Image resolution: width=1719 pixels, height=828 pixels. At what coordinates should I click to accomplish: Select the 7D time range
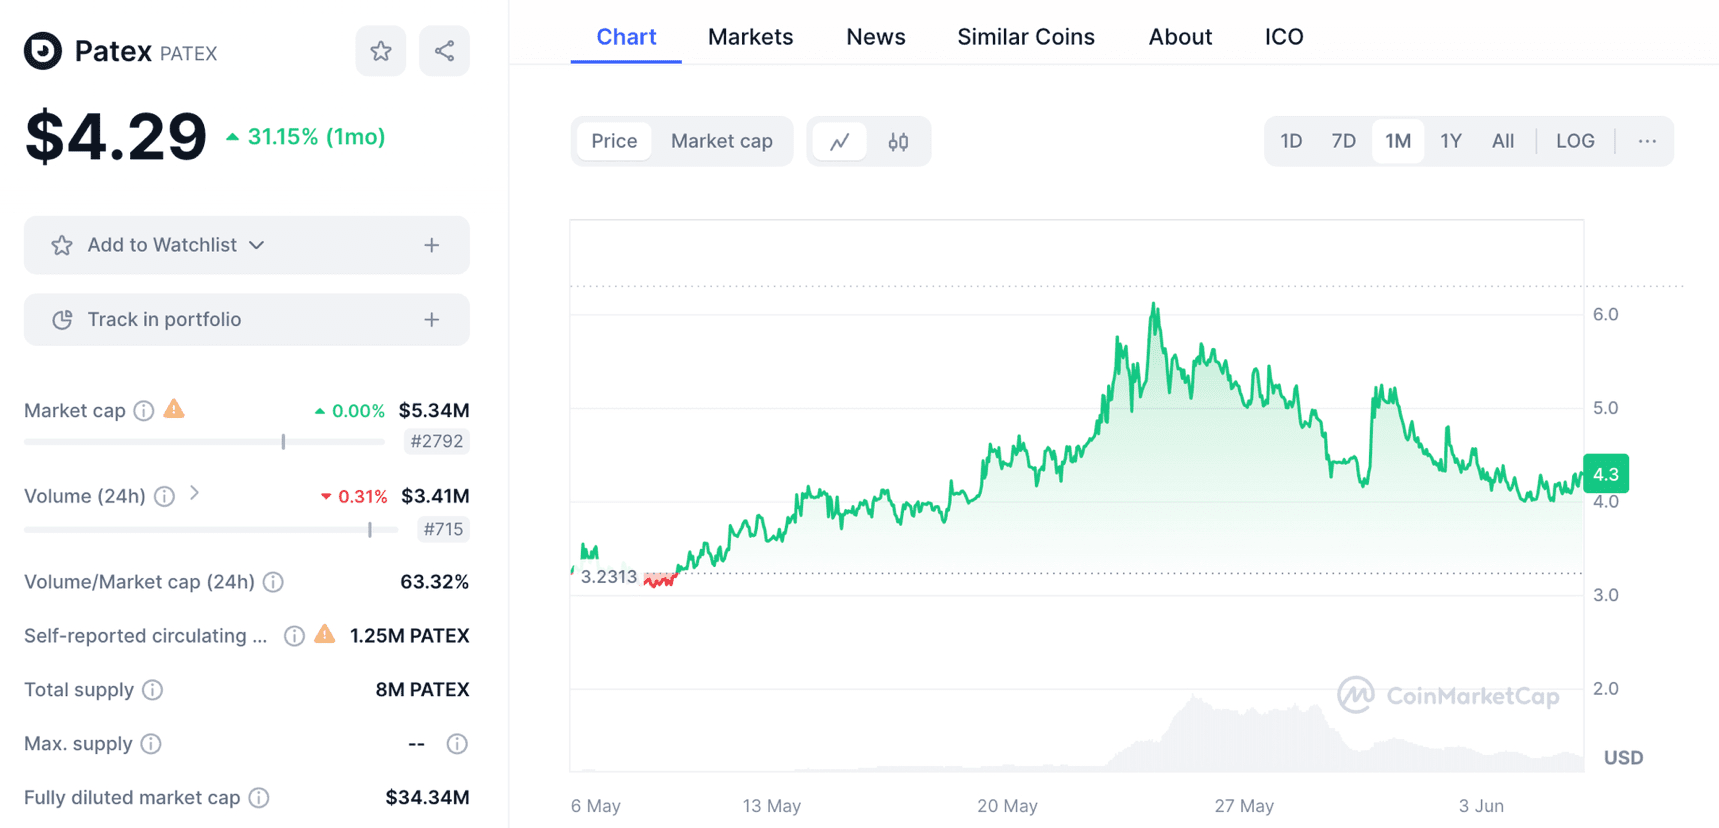(1343, 141)
